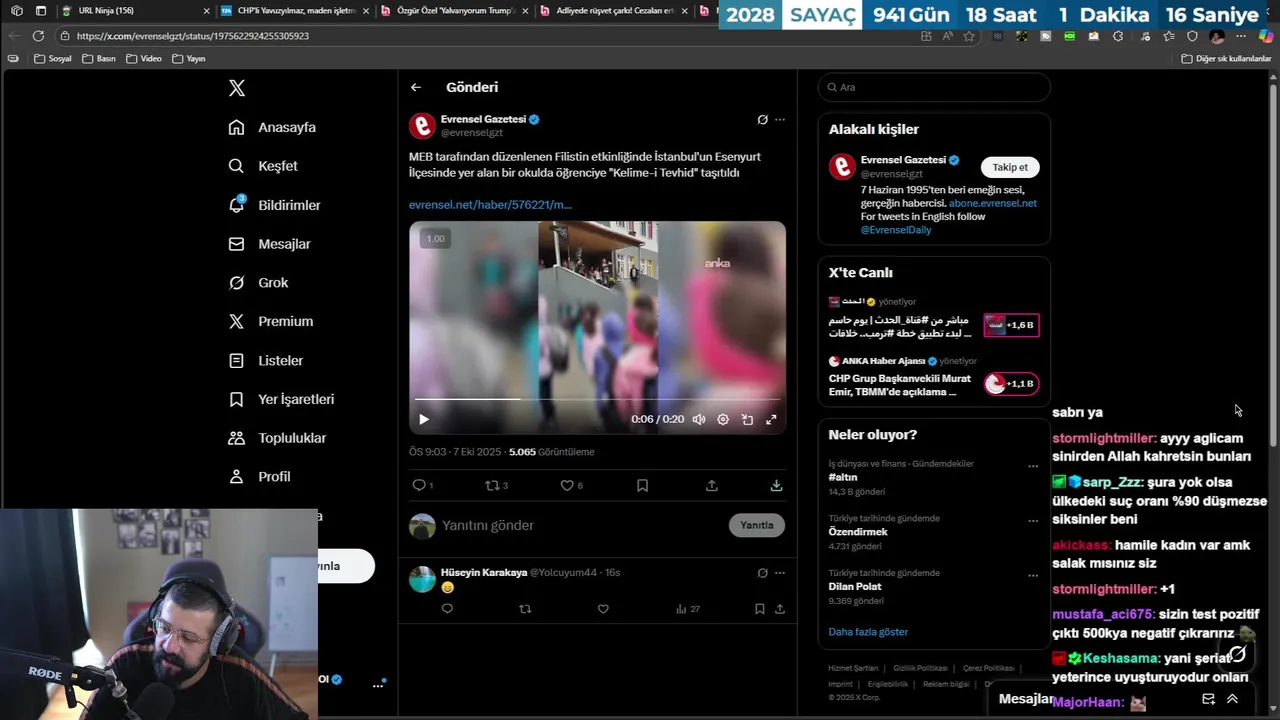Click the Grok icon on the Evrensel post
The width and height of the screenshot is (1280, 720).
point(762,119)
